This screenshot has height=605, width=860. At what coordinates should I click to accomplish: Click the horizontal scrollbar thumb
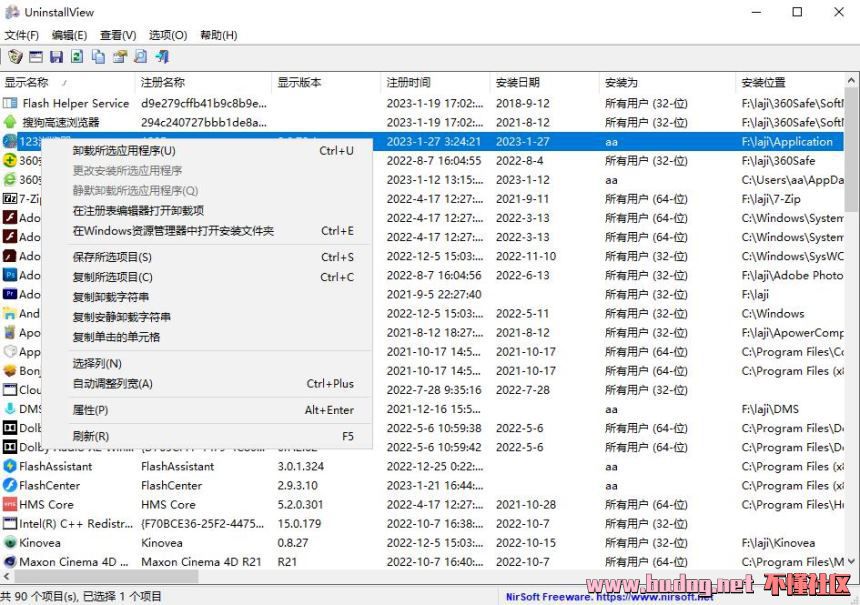(x=106, y=576)
